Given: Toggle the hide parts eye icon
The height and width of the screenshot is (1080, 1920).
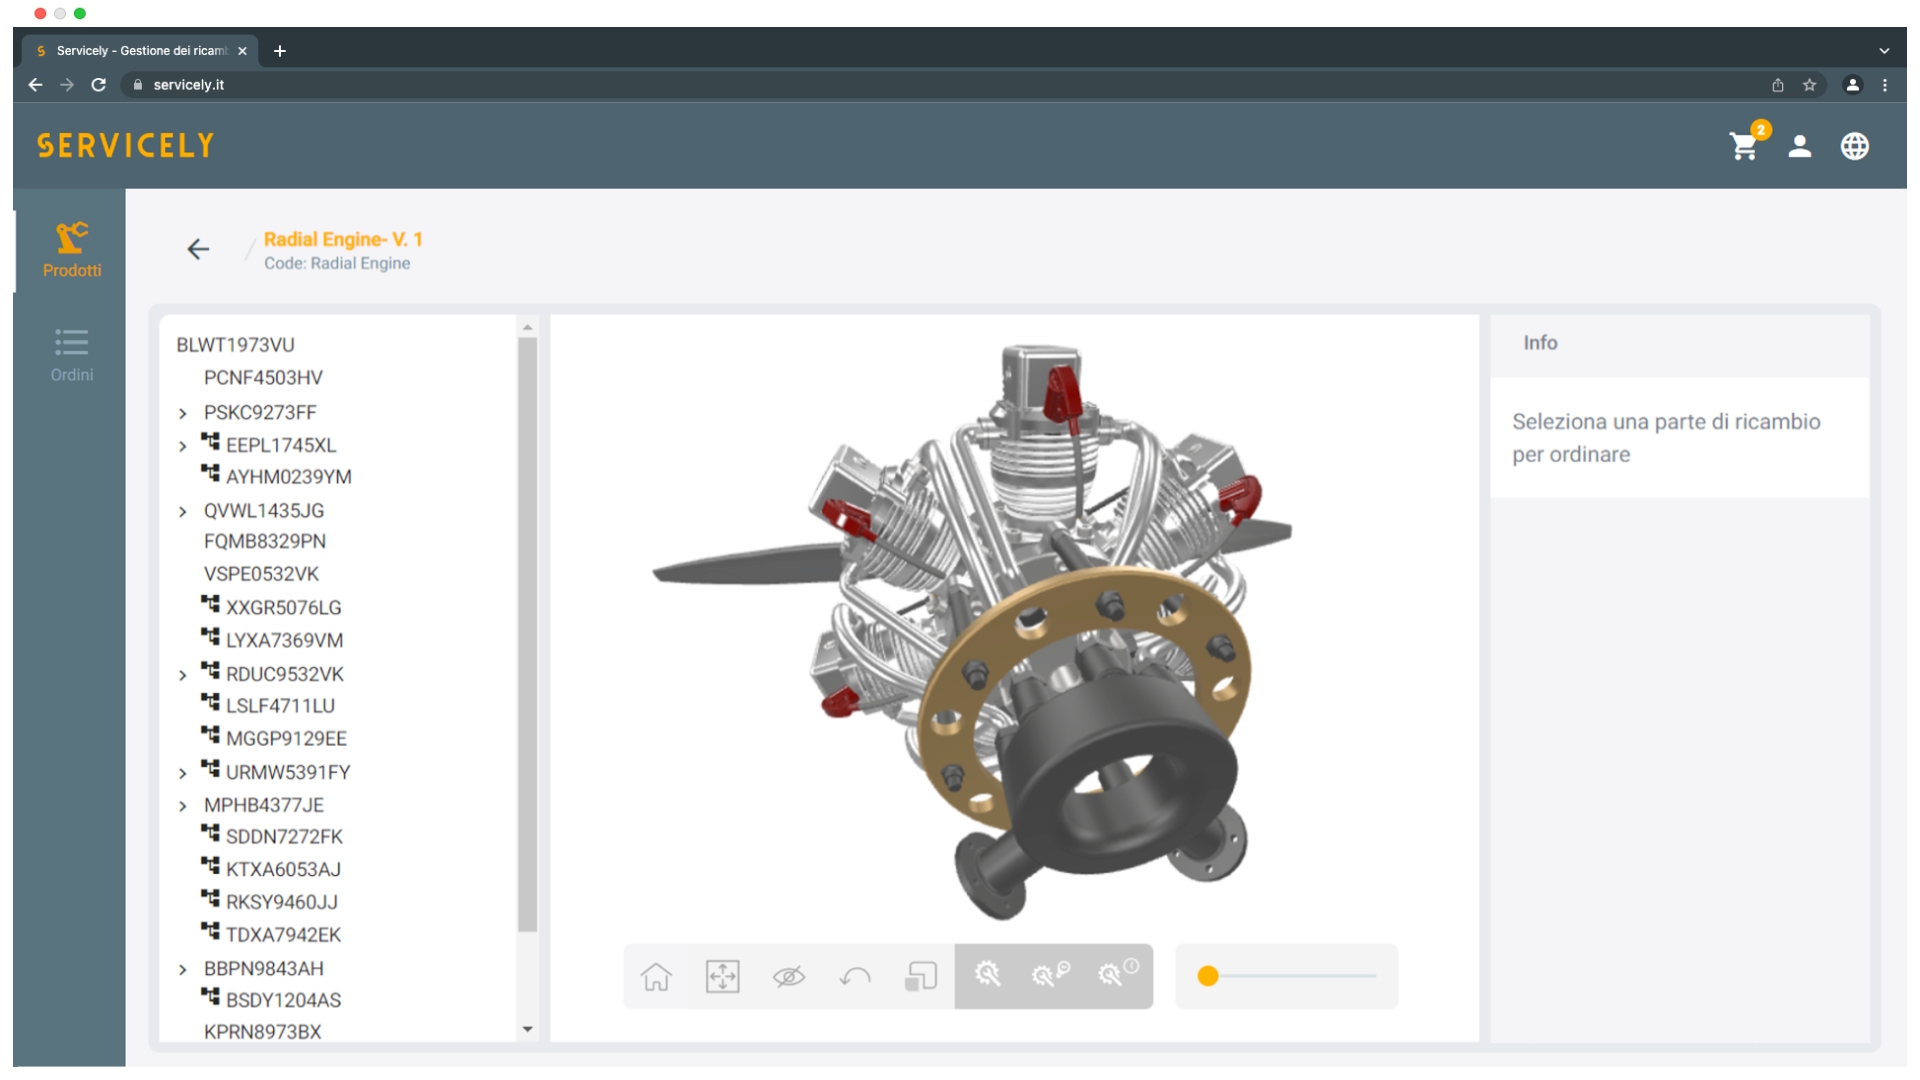Looking at the screenshot, I should [x=788, y=976].
